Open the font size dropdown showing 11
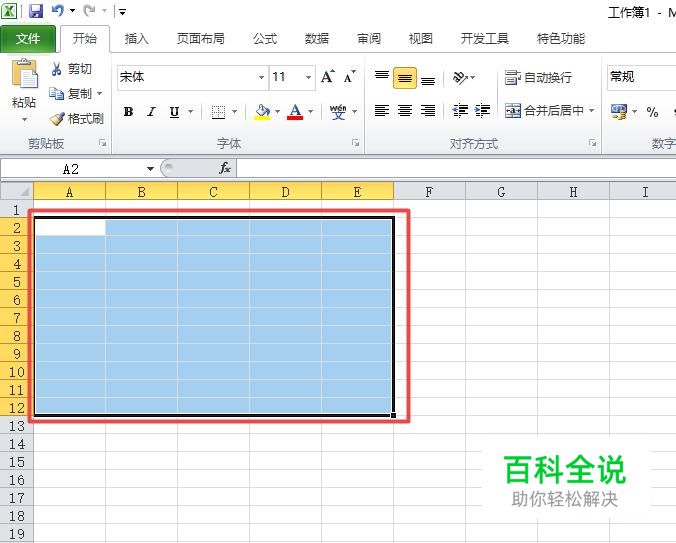The height and width of the screenshot is (543, 676). click(308, 78)
